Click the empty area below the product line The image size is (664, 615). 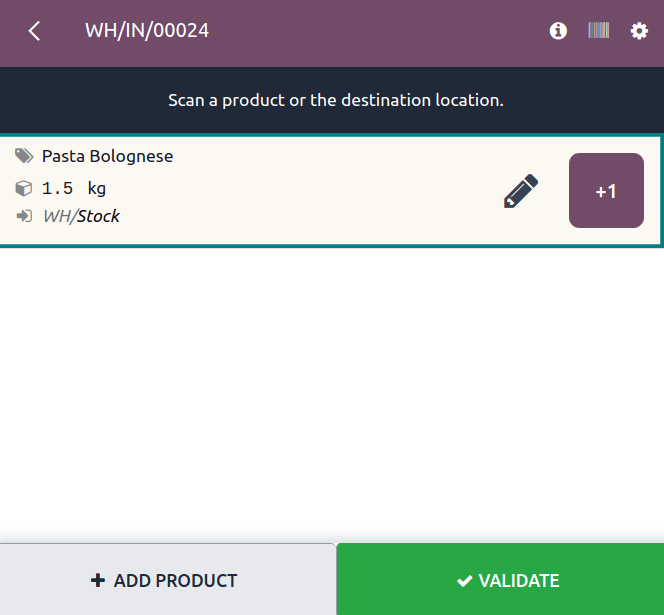[x=332, y=390]
